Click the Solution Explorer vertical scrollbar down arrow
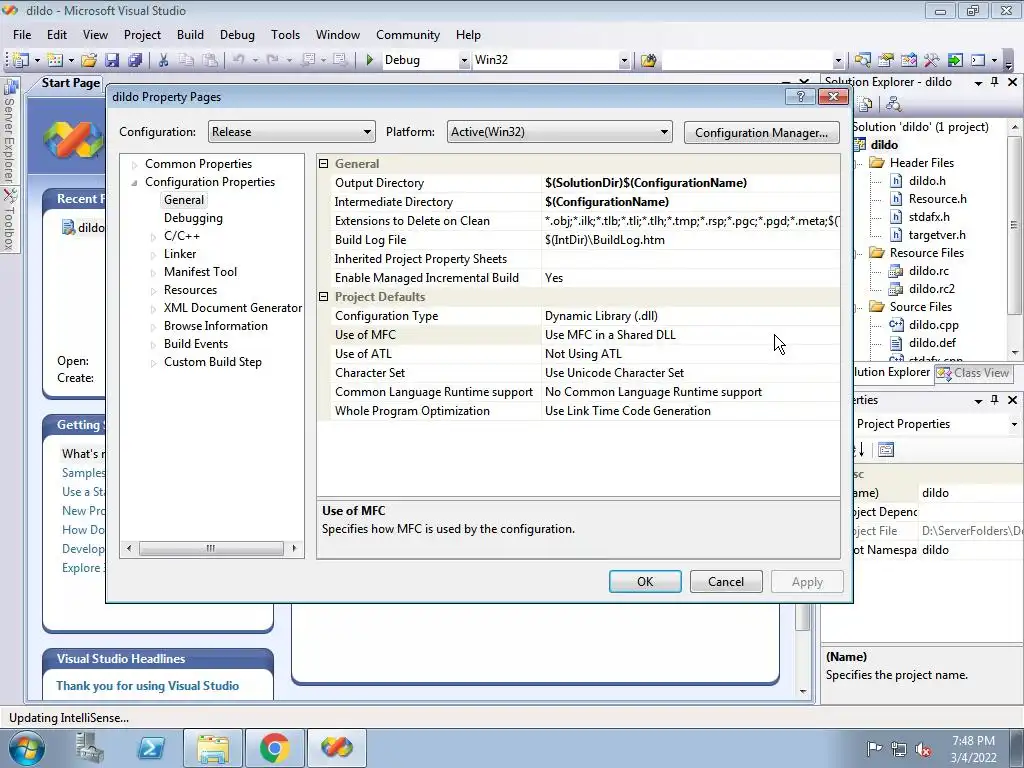Screen dimensions: 1024x768 pos(1014,353)
